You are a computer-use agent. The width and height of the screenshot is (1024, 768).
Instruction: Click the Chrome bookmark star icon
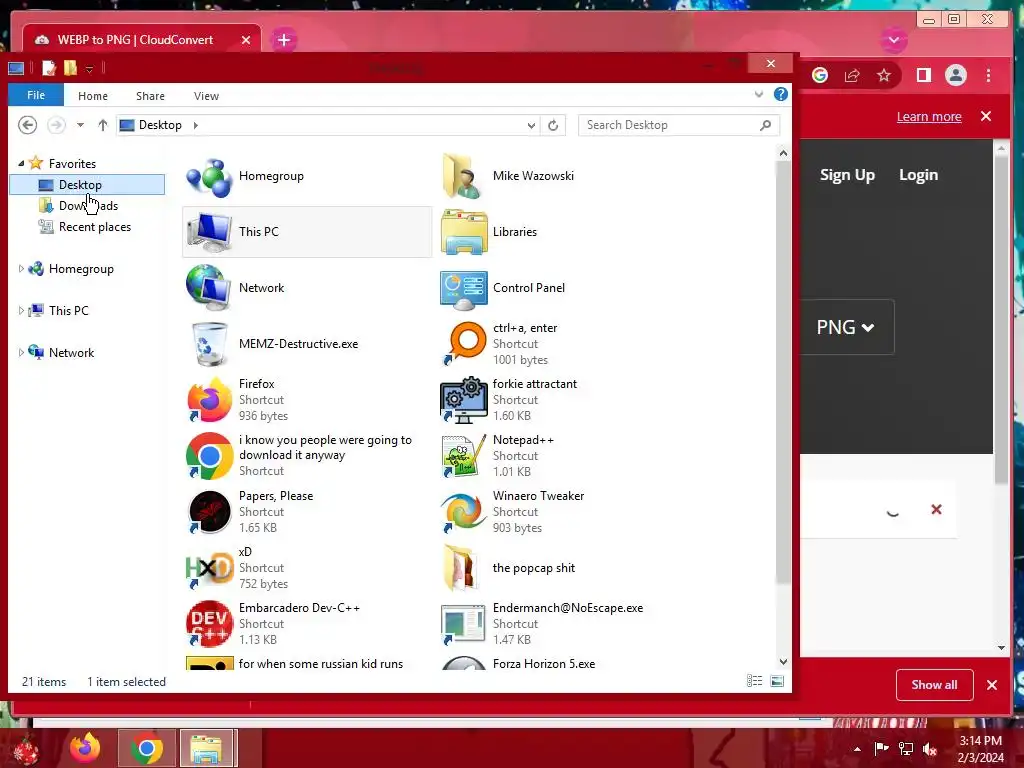884,75
